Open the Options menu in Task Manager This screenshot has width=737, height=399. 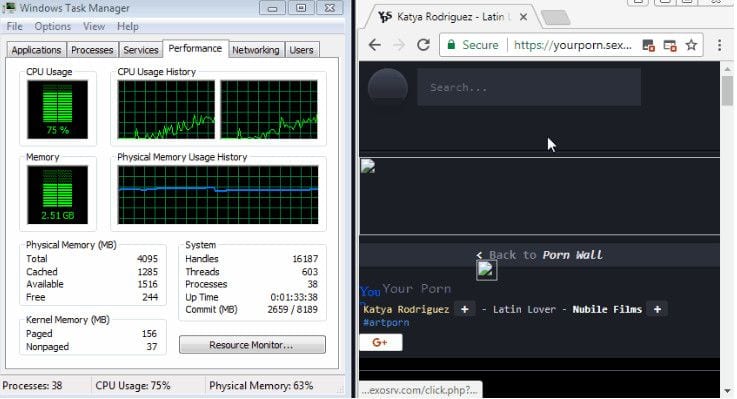click(53, 26)
